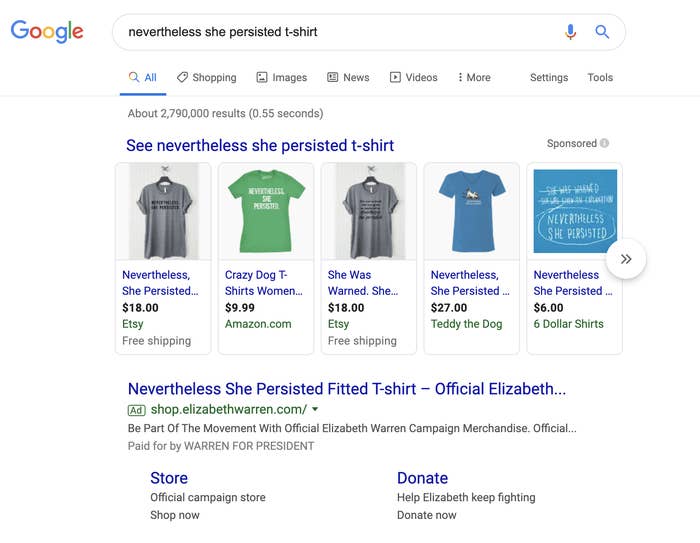Open 'Nevertheless She Persisted Fitted T-shirt' ad headline
This screenshot has width=700, height=543.
[x=347, y=389]
